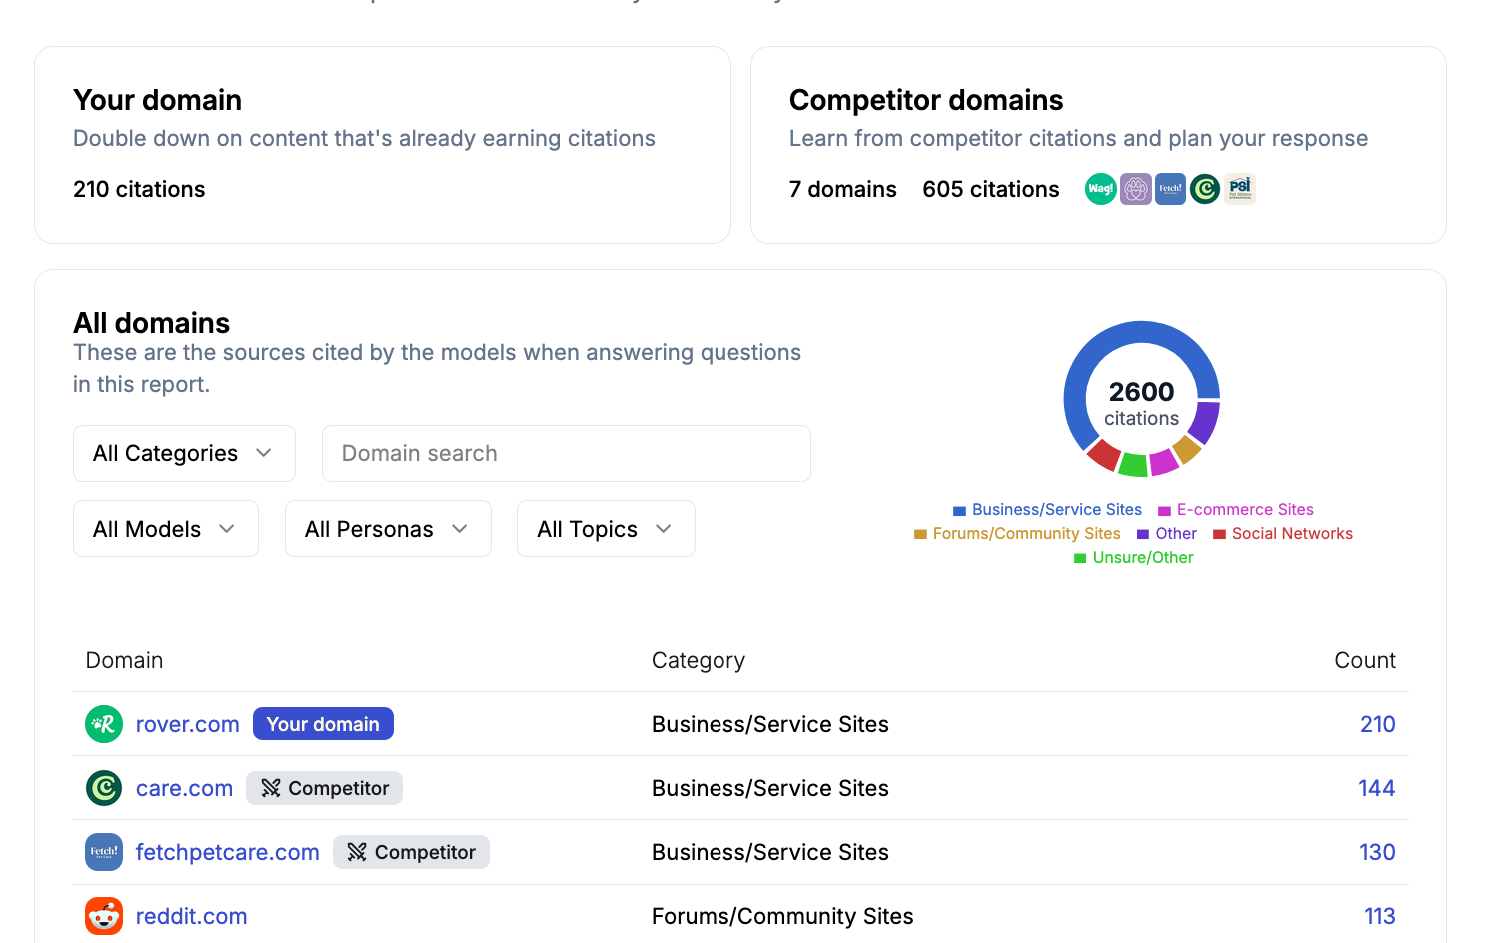
Task: Click the Your domain badge beside rover.com
Action: click(x=323, y=724)
